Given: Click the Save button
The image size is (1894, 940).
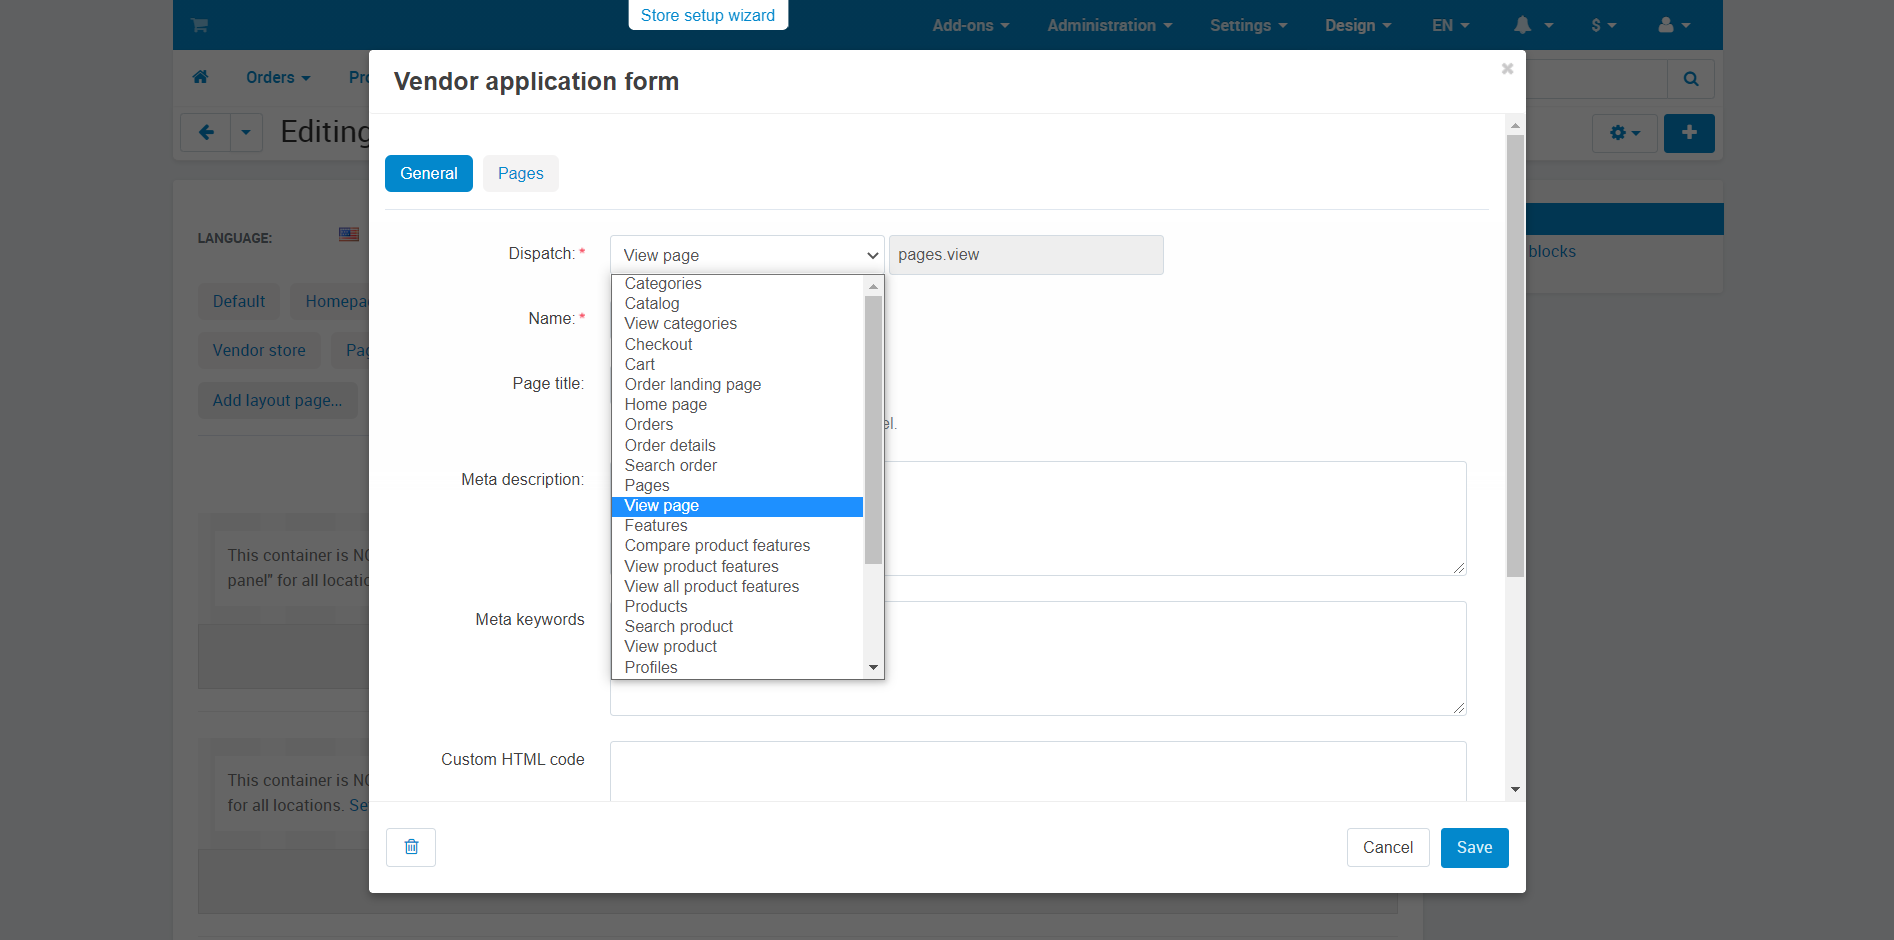Looking at the screenshot, I should click(x=1474, y=848).
